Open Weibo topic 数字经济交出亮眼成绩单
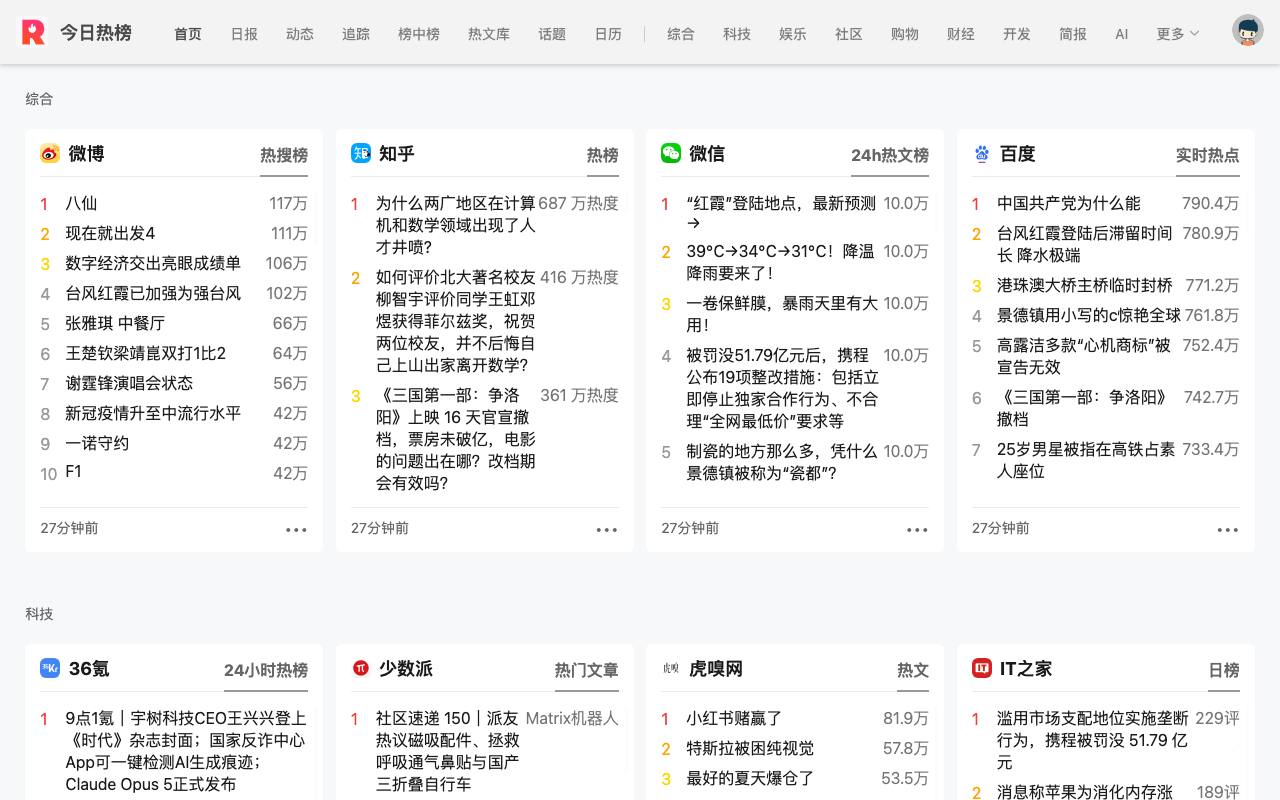 tap(153, 263)
